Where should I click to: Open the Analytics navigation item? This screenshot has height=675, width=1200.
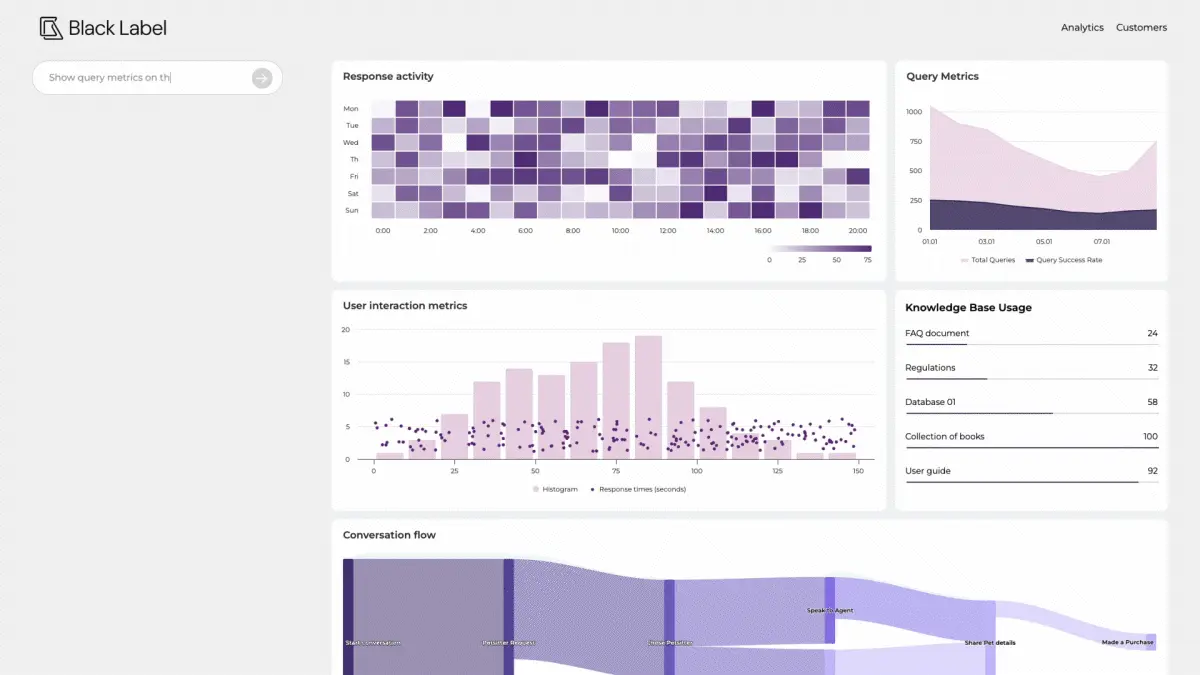pyautogui.click(x=1082, y=28)
